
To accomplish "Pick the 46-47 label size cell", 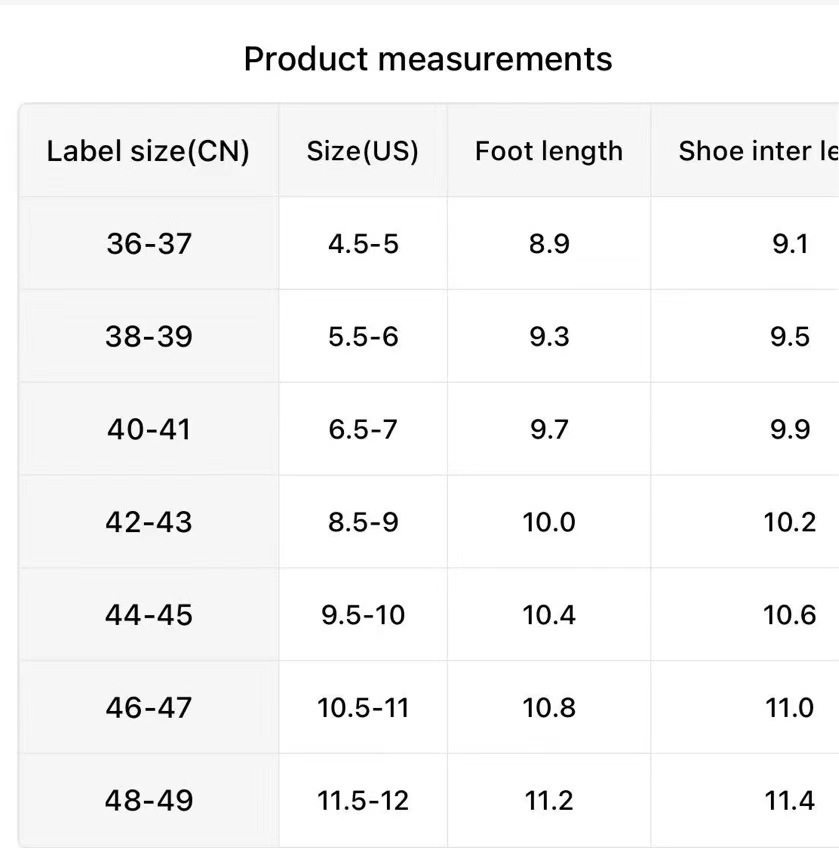I will pyautogui.click(x=148, y=707).
